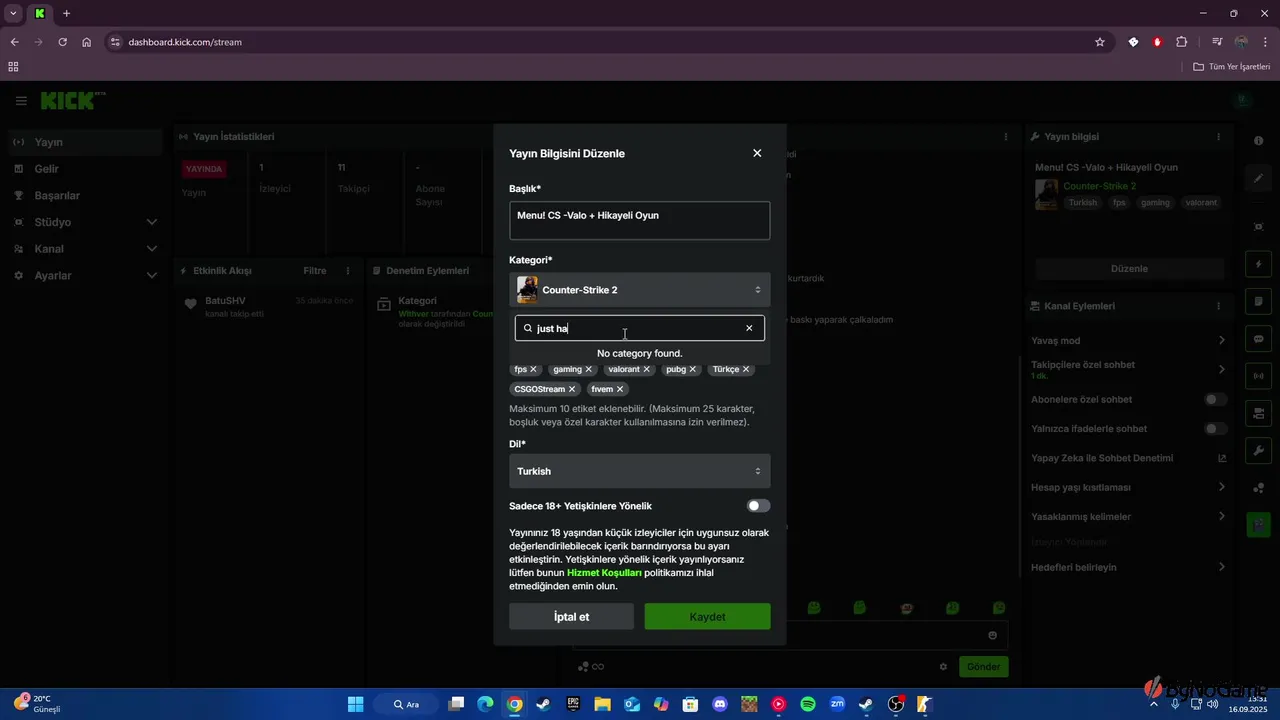Toggle Abonelere özel sohbet switch

[1216, 400]
